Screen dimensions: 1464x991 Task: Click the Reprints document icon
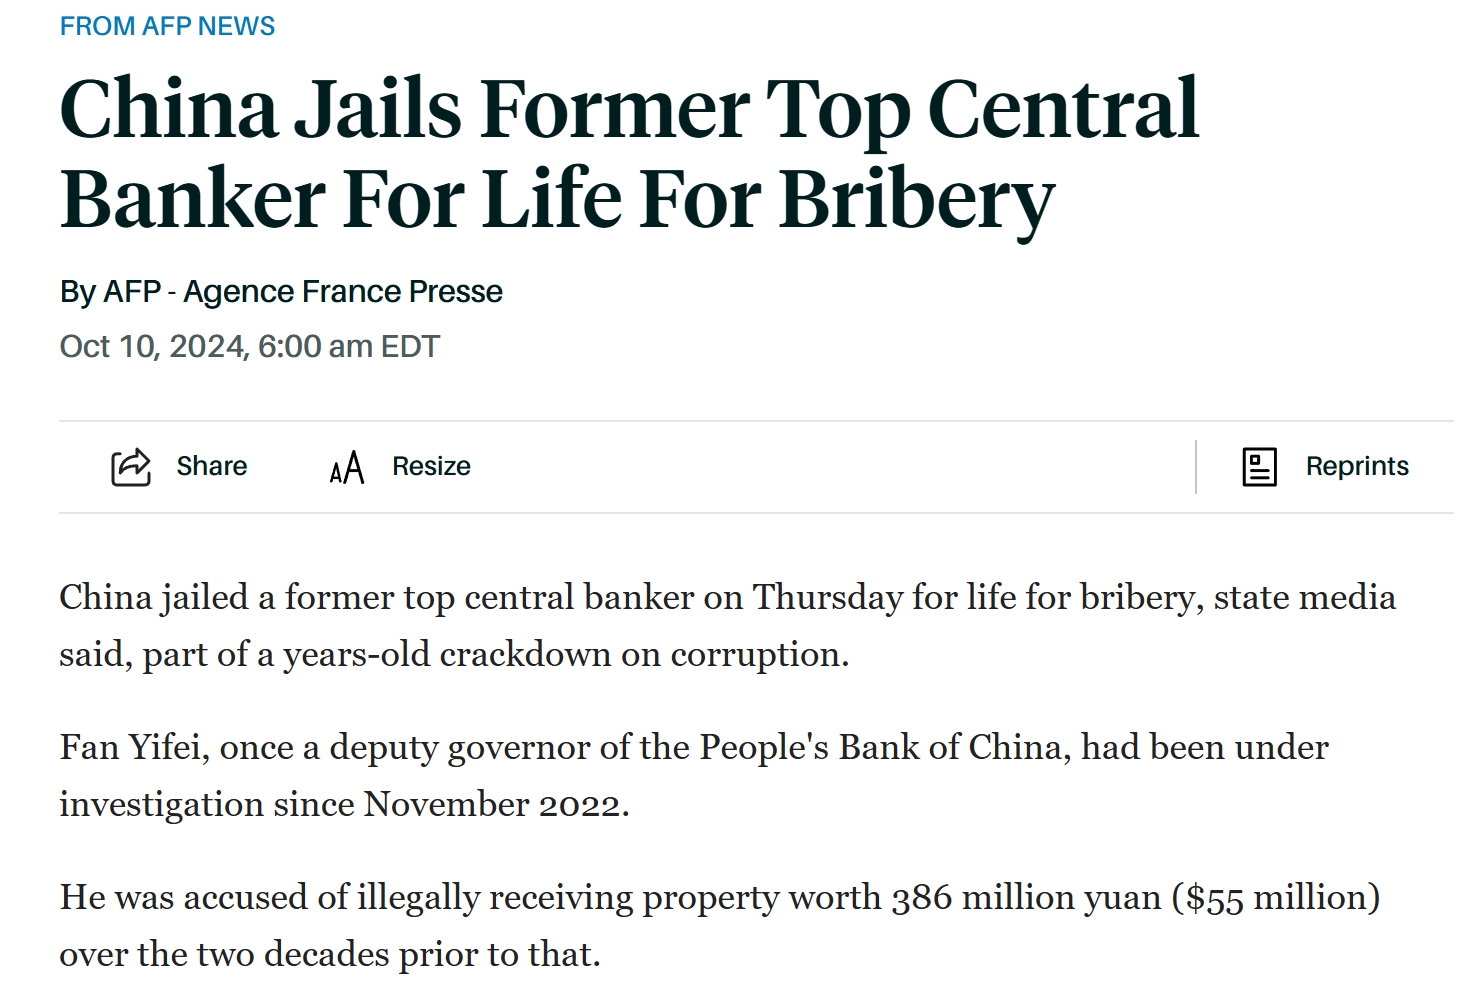[1259, 467]
